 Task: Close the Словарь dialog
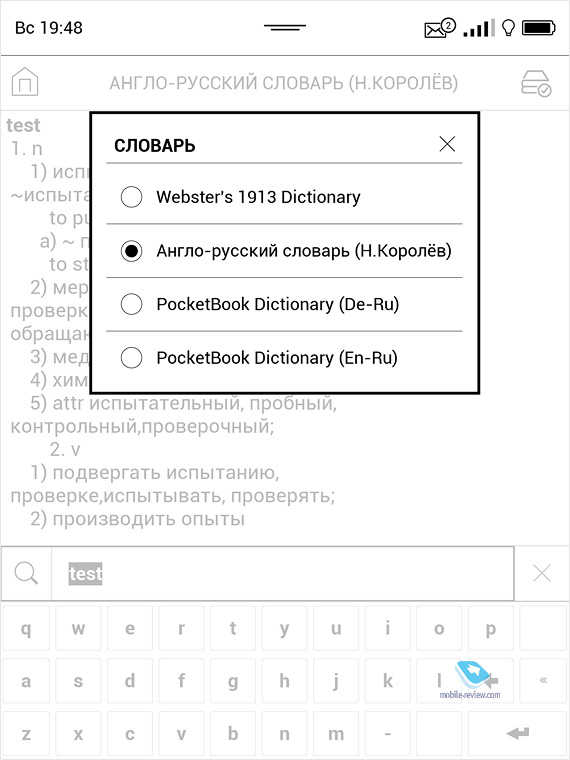pos(447,143)
